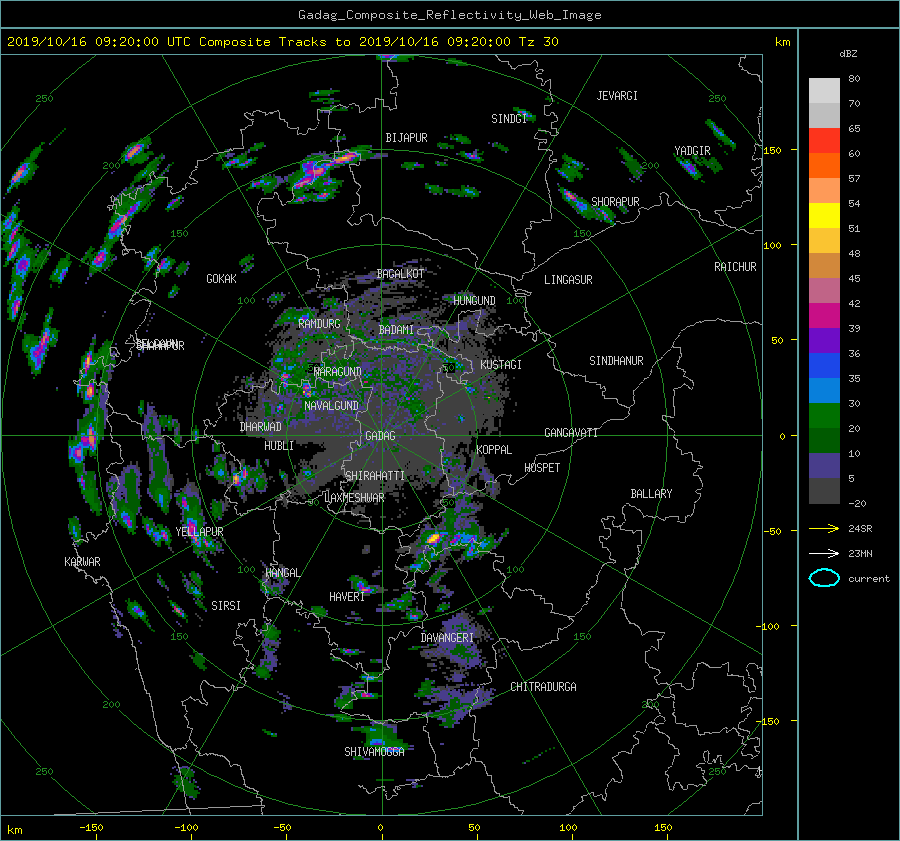Click the SIRSI city label
900x841 pixels.
click(x=226, y=606)
